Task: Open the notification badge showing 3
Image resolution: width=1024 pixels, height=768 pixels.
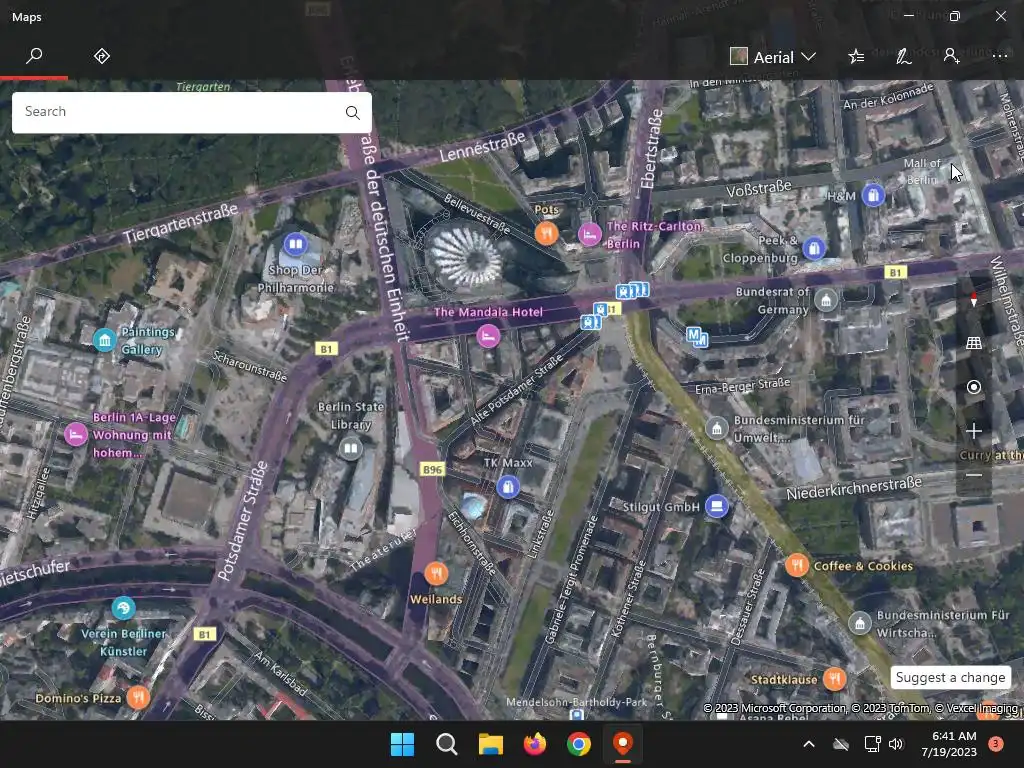Action: point(996,744)
